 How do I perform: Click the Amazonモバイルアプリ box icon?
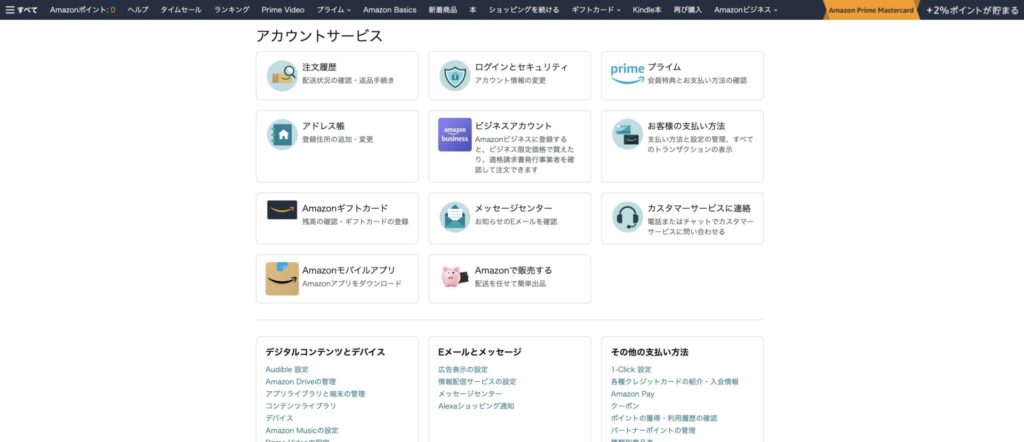[282, 279]
